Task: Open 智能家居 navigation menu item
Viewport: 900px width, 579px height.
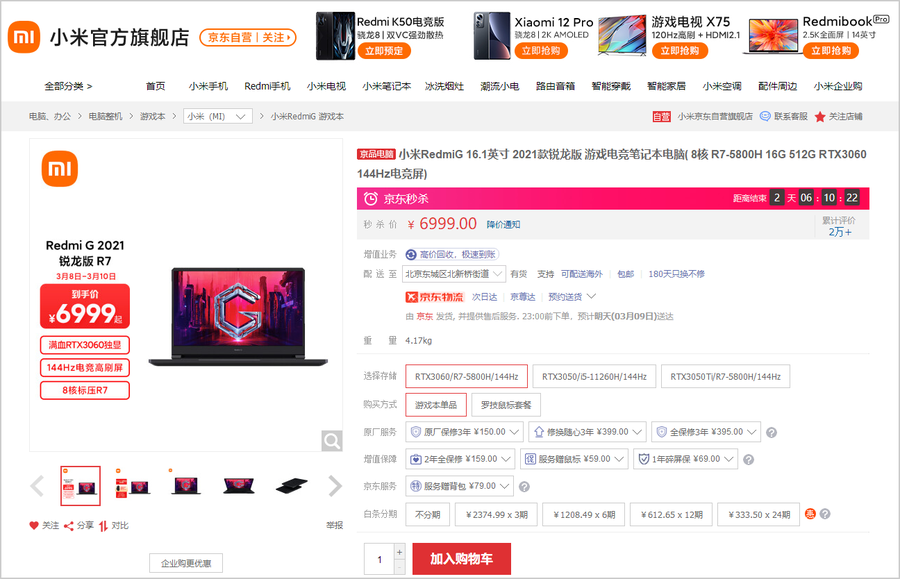Action: (666, 86)
